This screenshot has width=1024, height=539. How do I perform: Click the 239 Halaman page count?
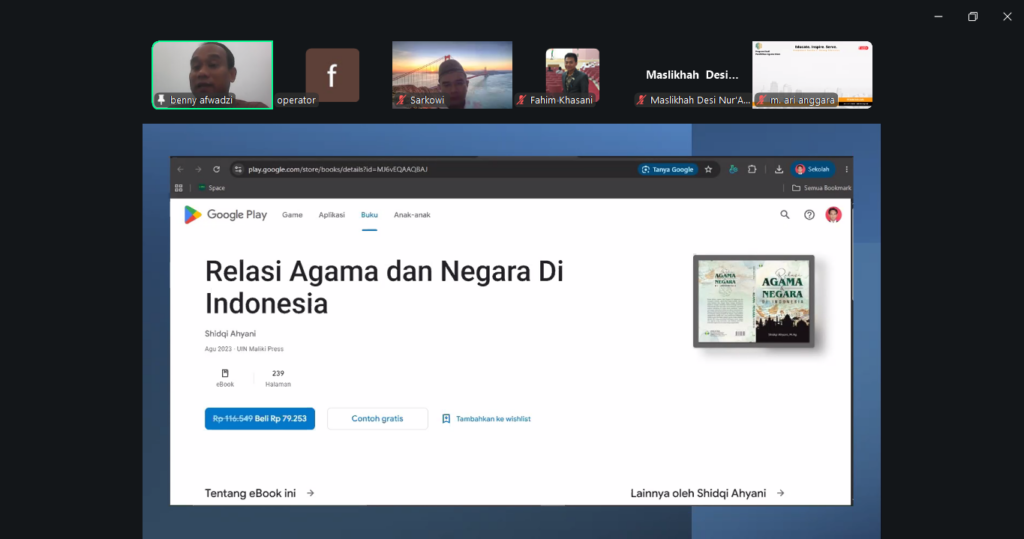click(x=278, y=378)
